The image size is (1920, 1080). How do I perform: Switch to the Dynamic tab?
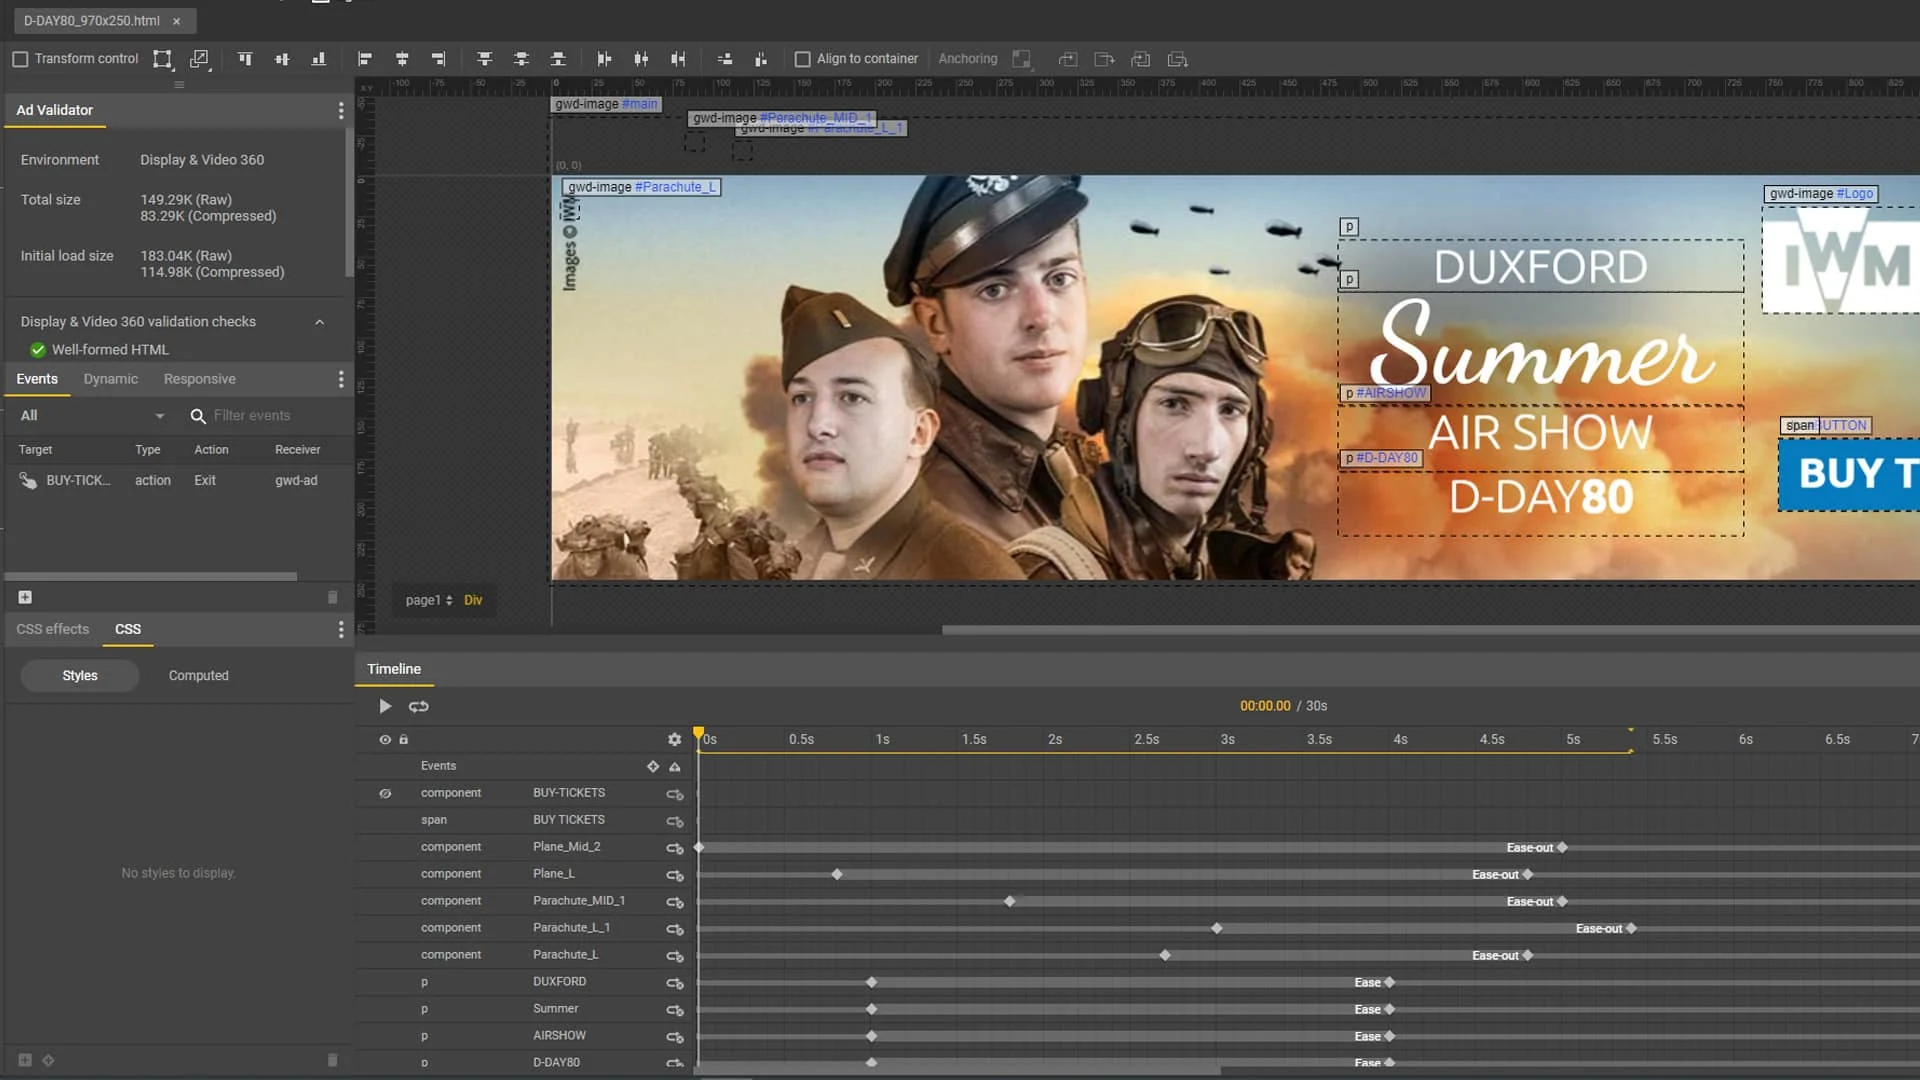coord(111,379)
